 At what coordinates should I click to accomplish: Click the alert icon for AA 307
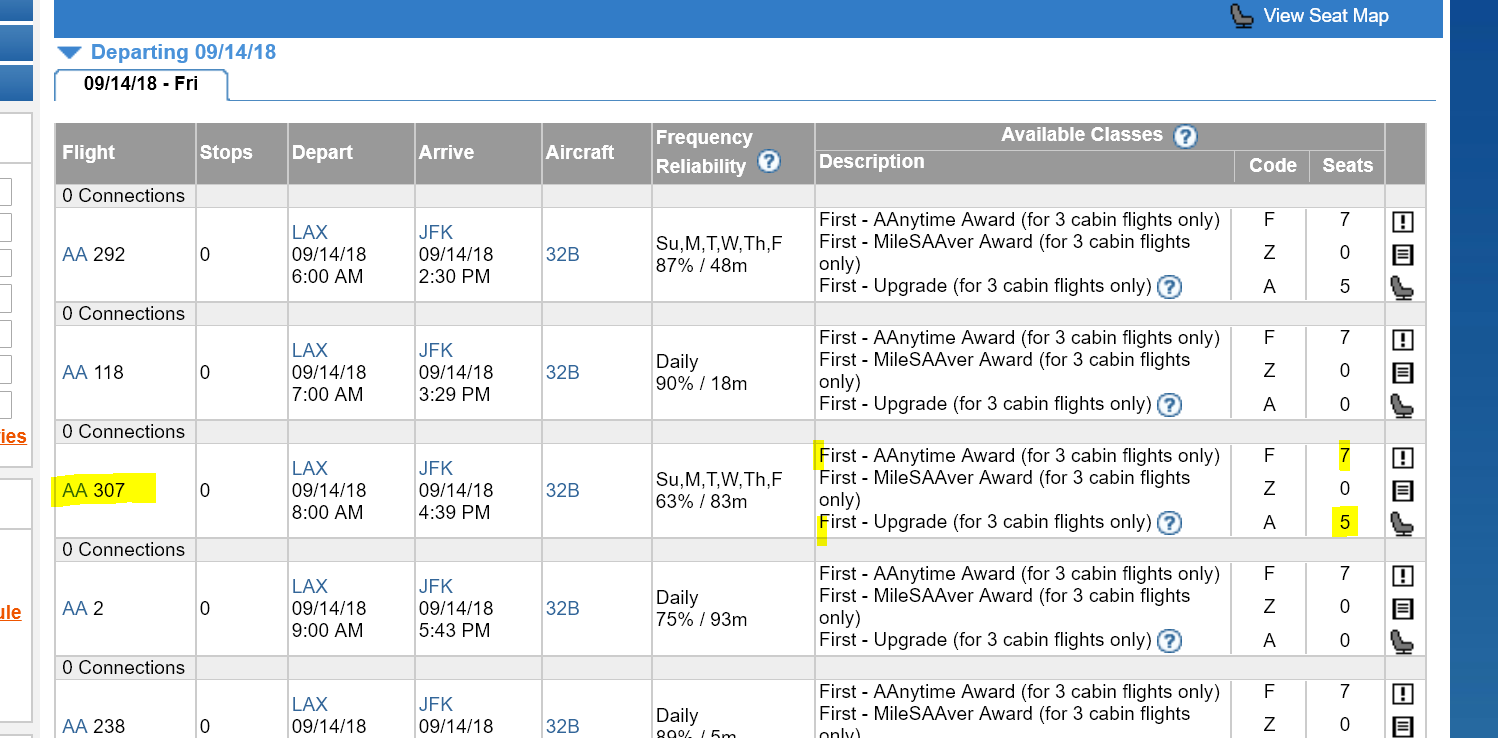(x=1403, y=458)
